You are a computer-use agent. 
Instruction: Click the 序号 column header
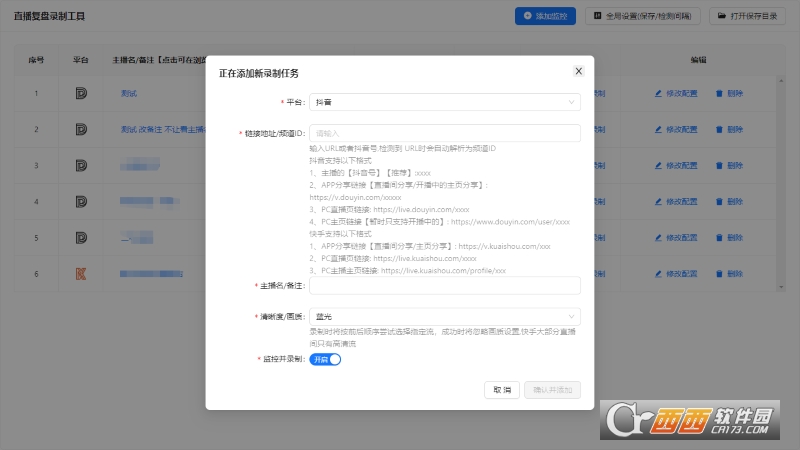coord(36,60)
